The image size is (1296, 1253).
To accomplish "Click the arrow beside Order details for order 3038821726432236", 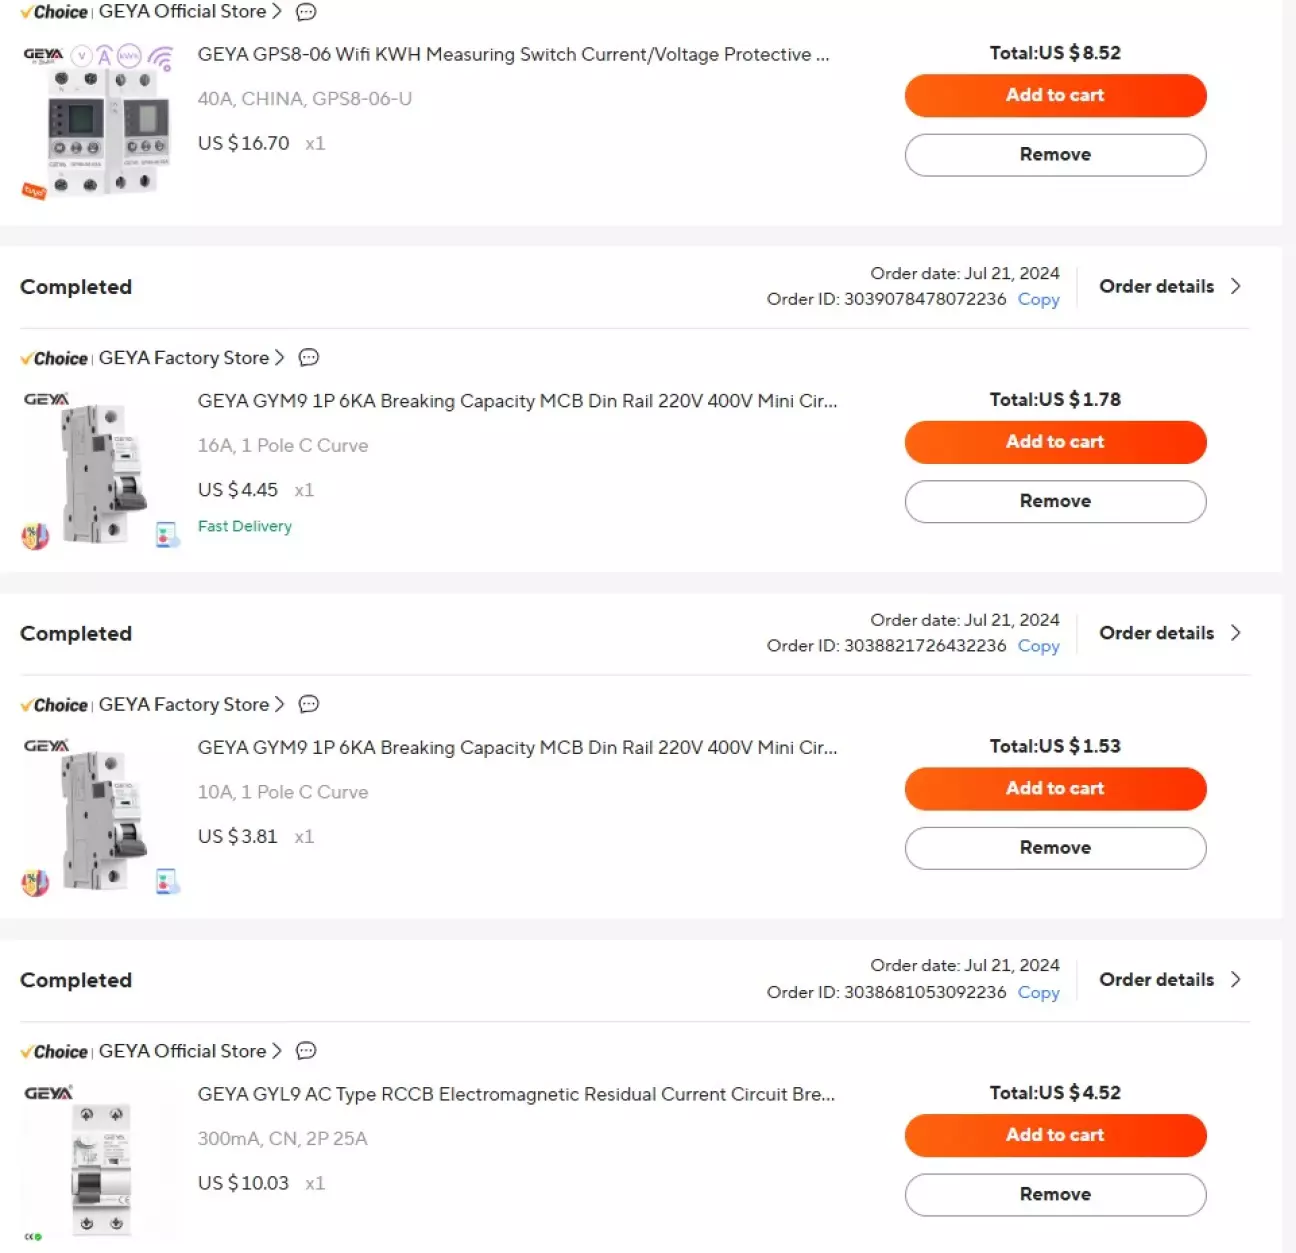I will [x=1236, y=633].
